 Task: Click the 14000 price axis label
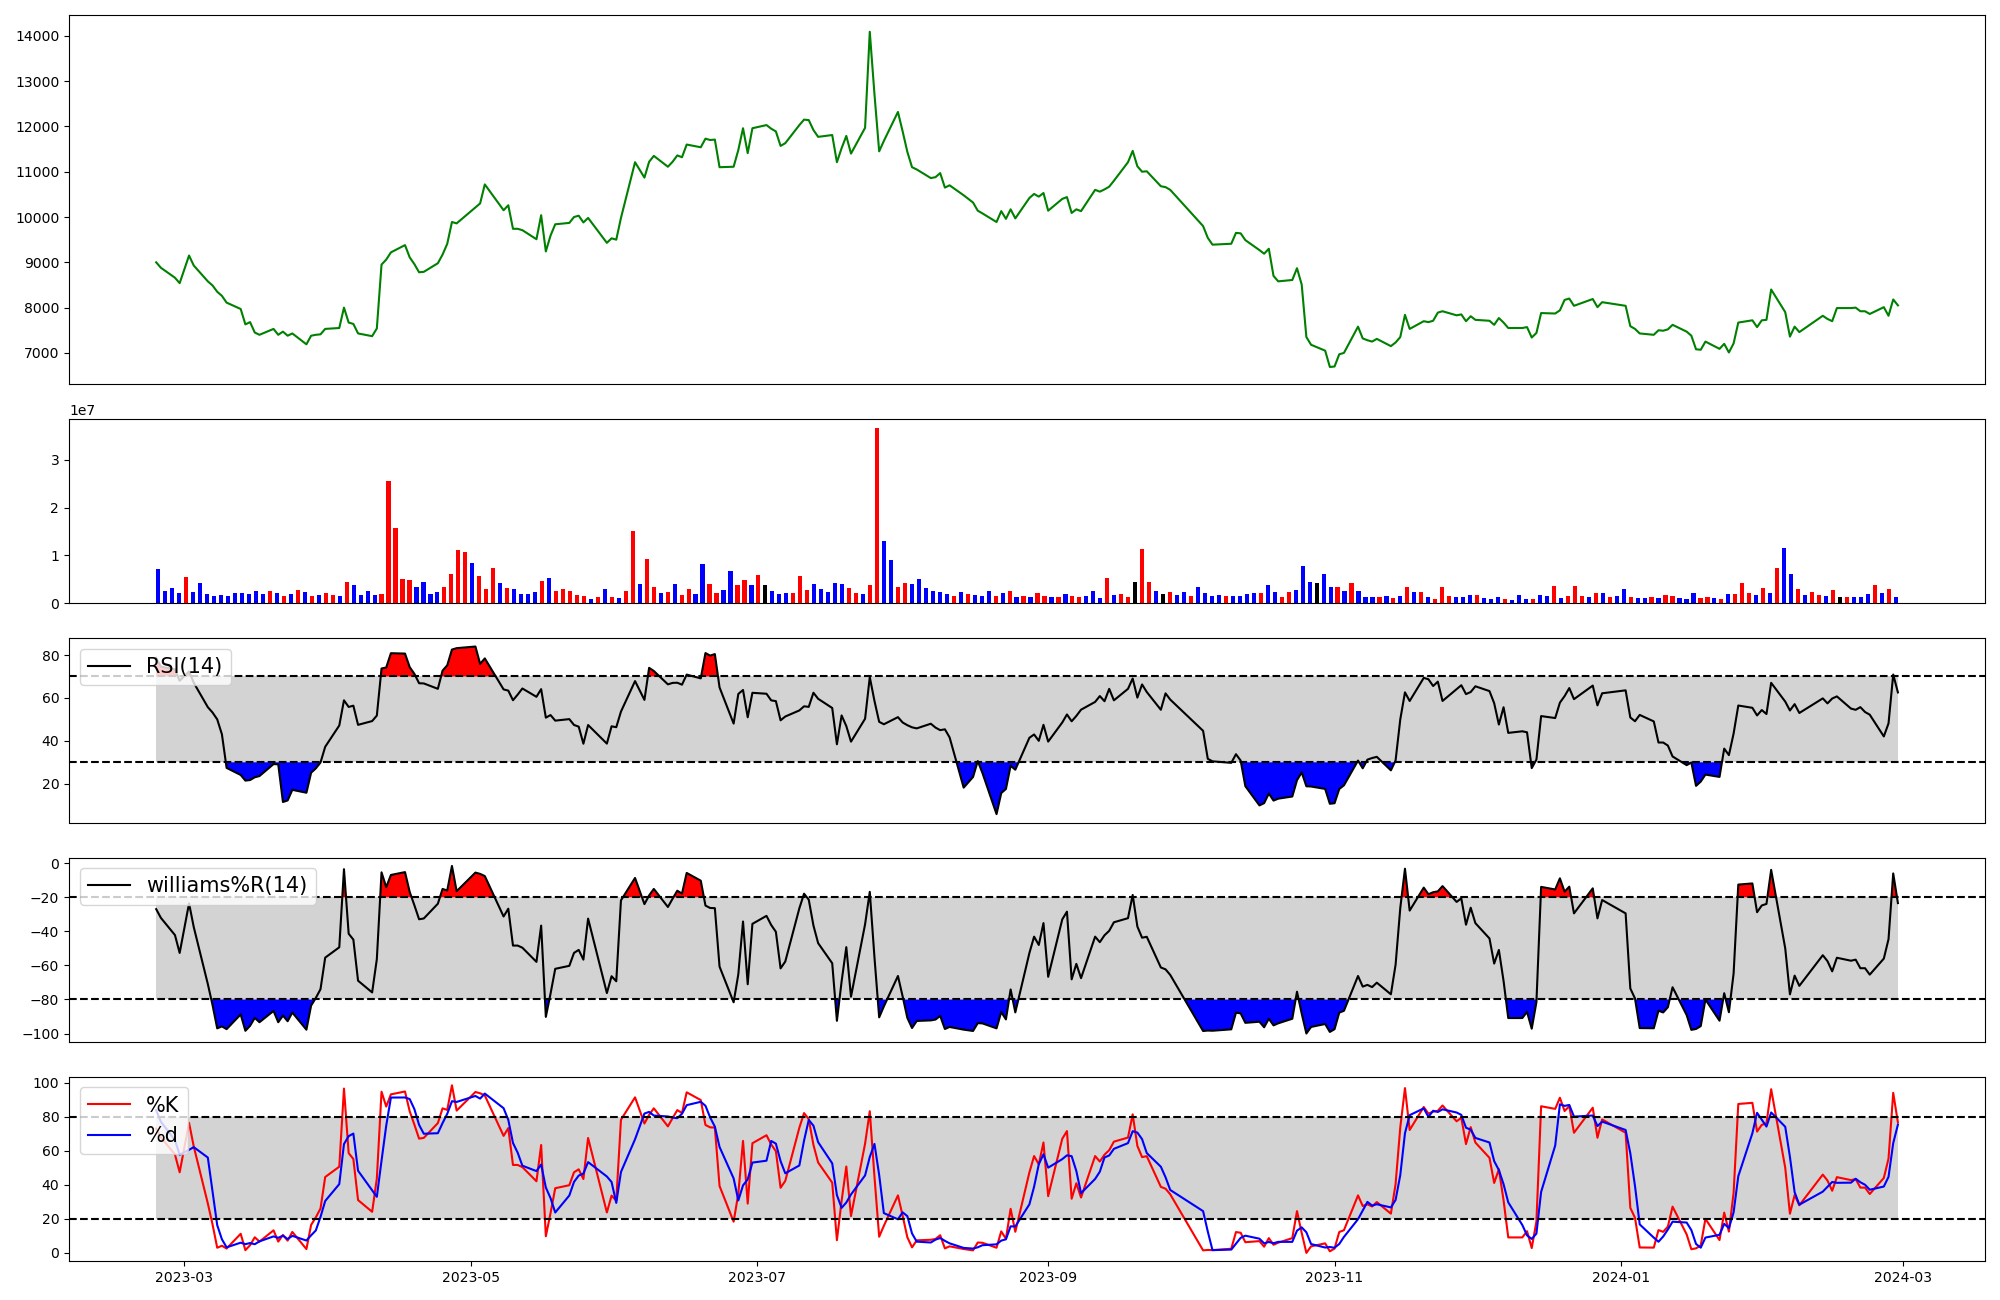37,37
